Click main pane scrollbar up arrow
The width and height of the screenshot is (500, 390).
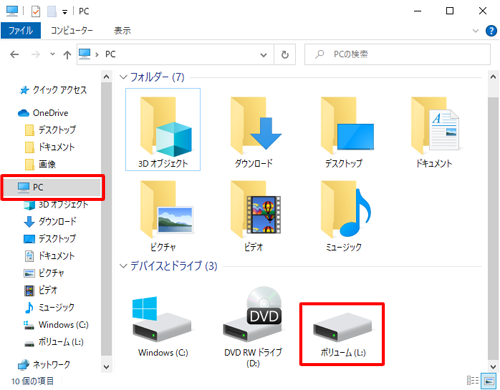(x=493, y=77)
